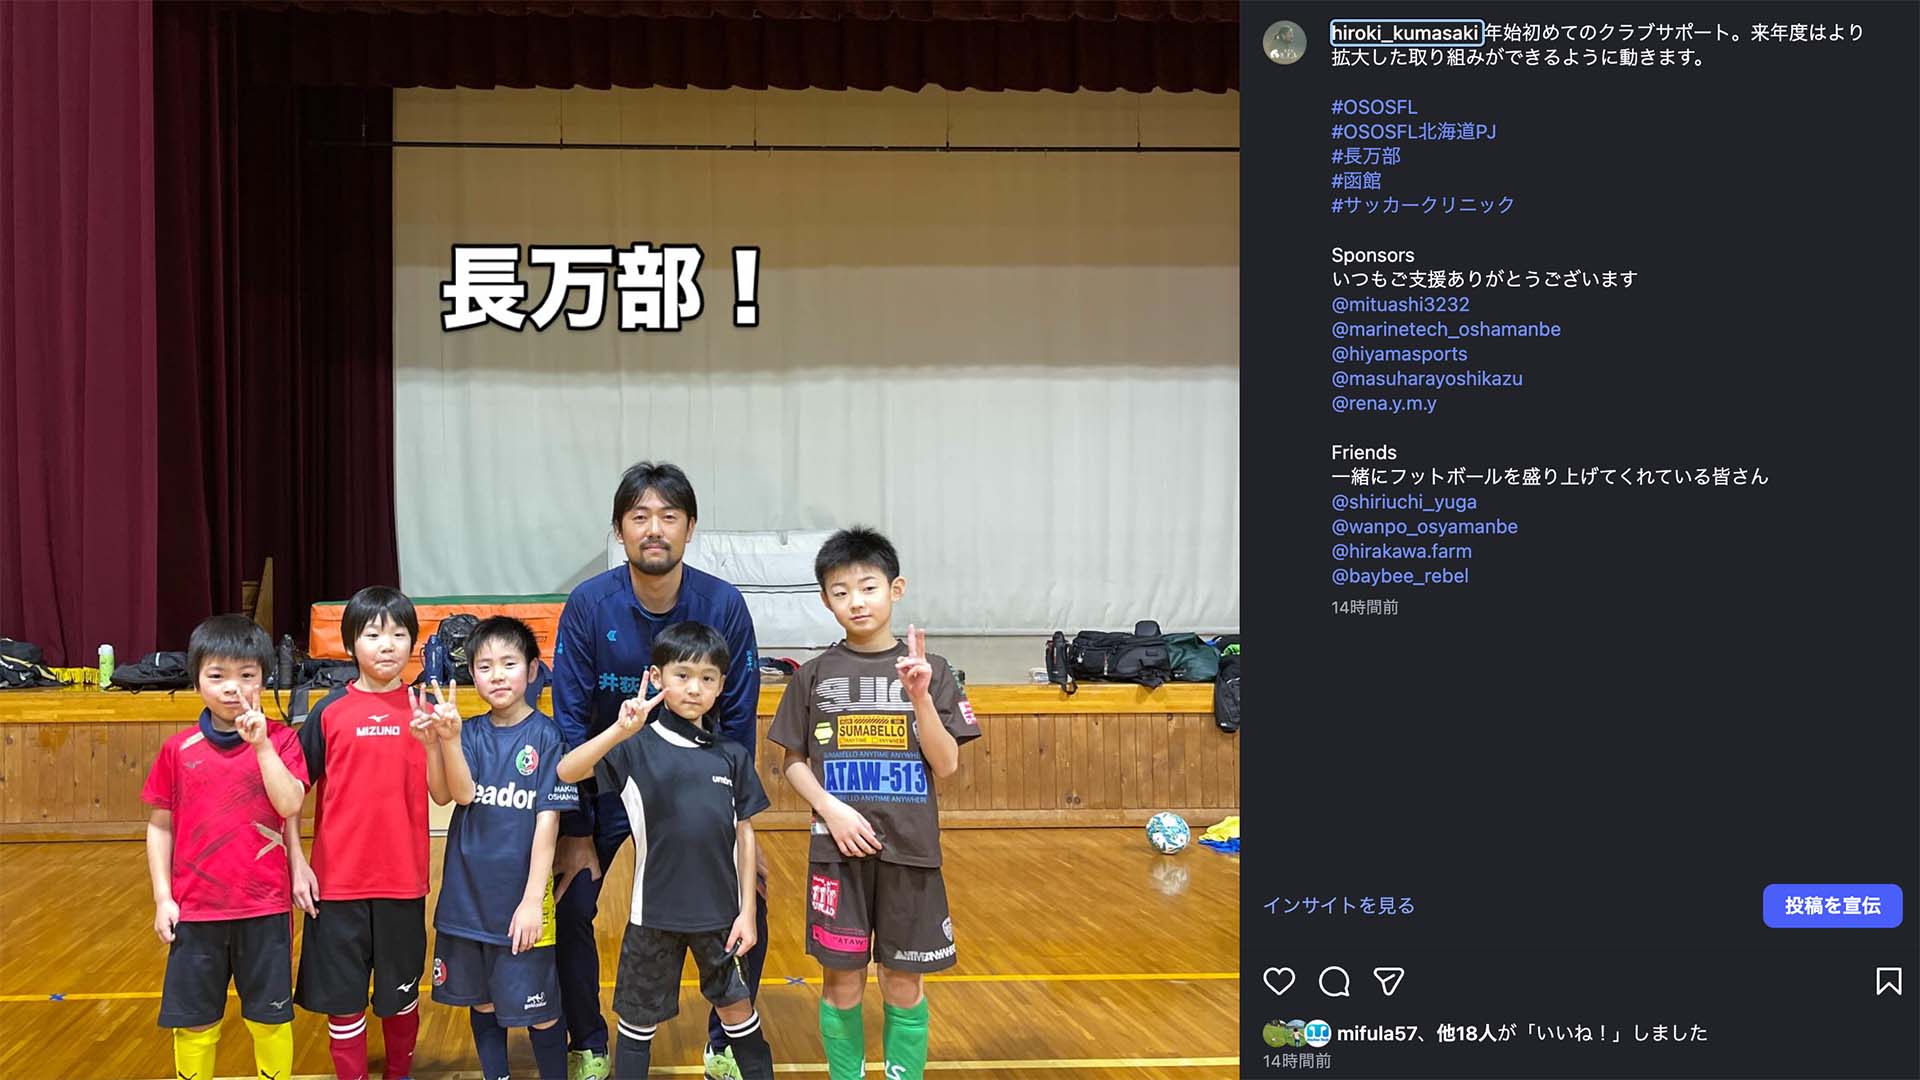Save post with the bookmark icon
Viewport: 1920px width, 1080px height.
(x=1888, y=981)
